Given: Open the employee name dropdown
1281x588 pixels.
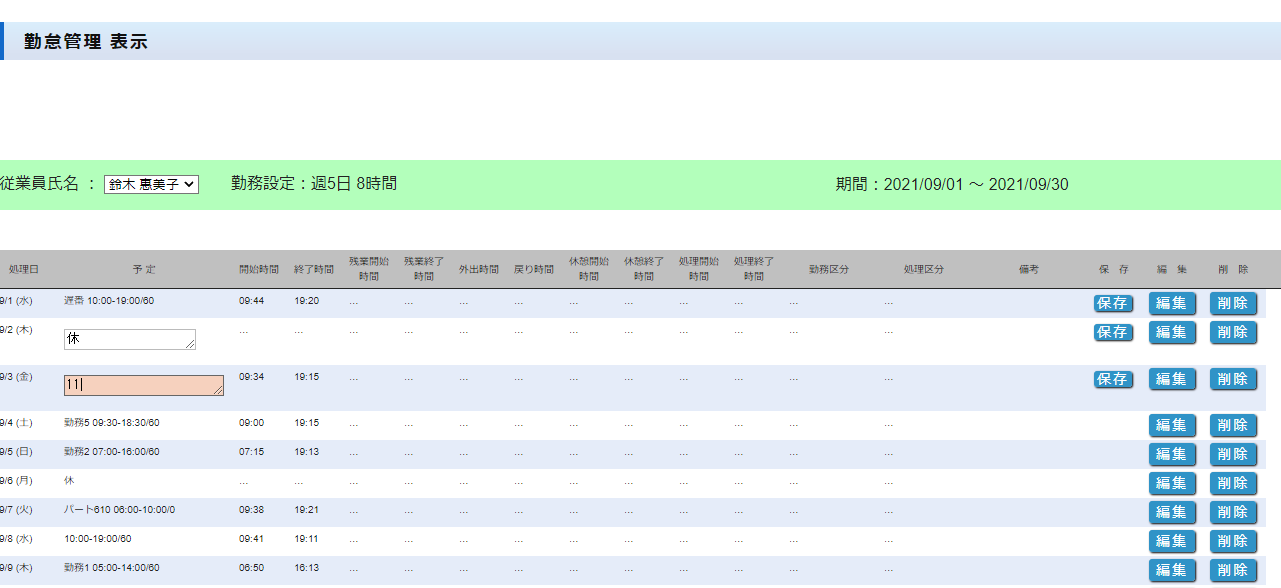Looking at the screenshot, I should click(x=151, y=185).
